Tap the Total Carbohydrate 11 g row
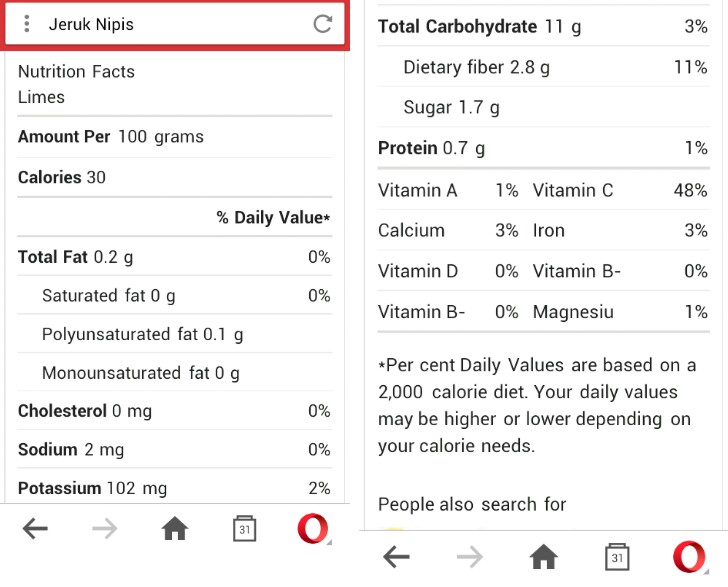This screenshot has width=728, height=587. (x=544, y=26)
